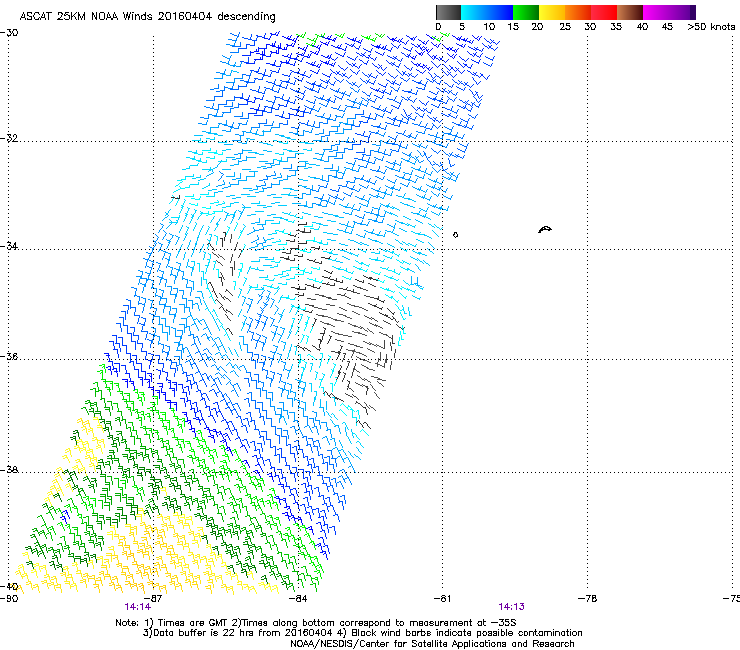
Task: Click the '-34' latitude axis label
Action: tap(9, 246)
